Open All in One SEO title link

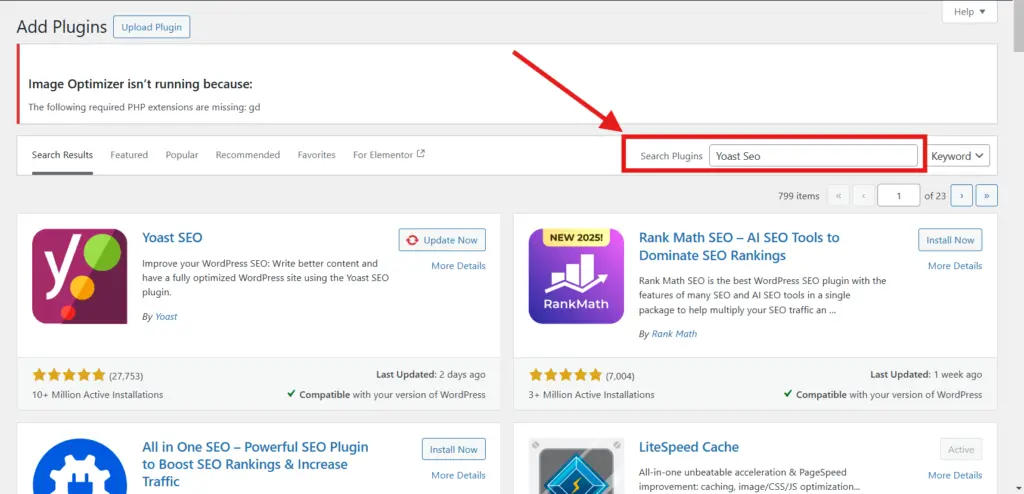pyautogui.click(x=255, y=465)
